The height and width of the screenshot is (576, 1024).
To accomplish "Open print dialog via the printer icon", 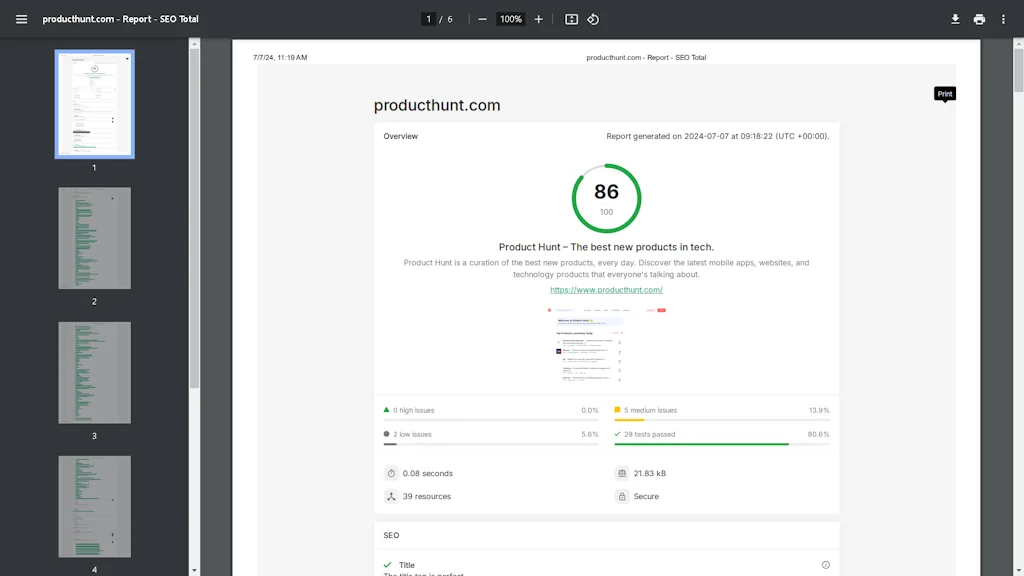I will 979,19.
